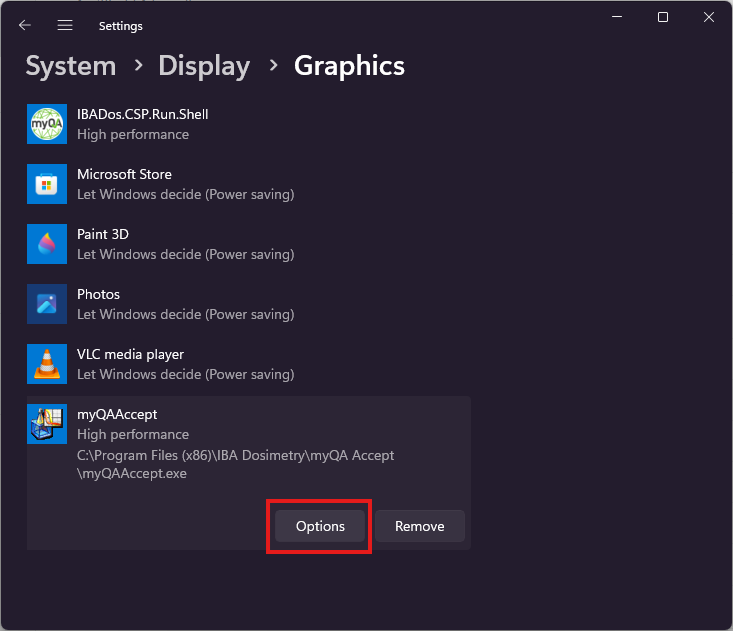Click High performance under myQAAccept

coord(133,435)
